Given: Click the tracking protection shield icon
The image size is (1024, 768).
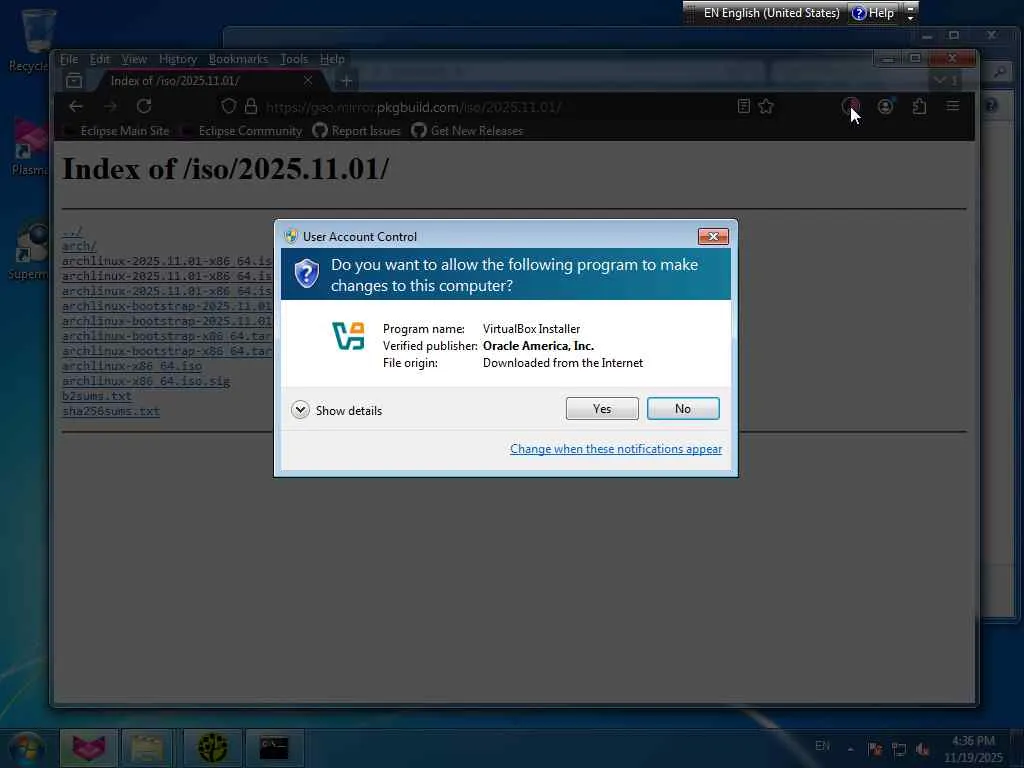Looking at the screenshot, I should point(229,106).
